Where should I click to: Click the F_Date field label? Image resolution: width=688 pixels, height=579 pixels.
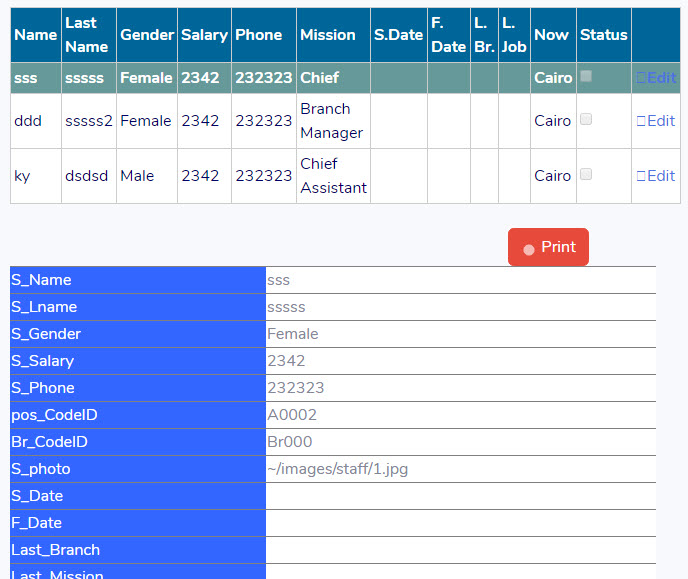pos(36,523)
